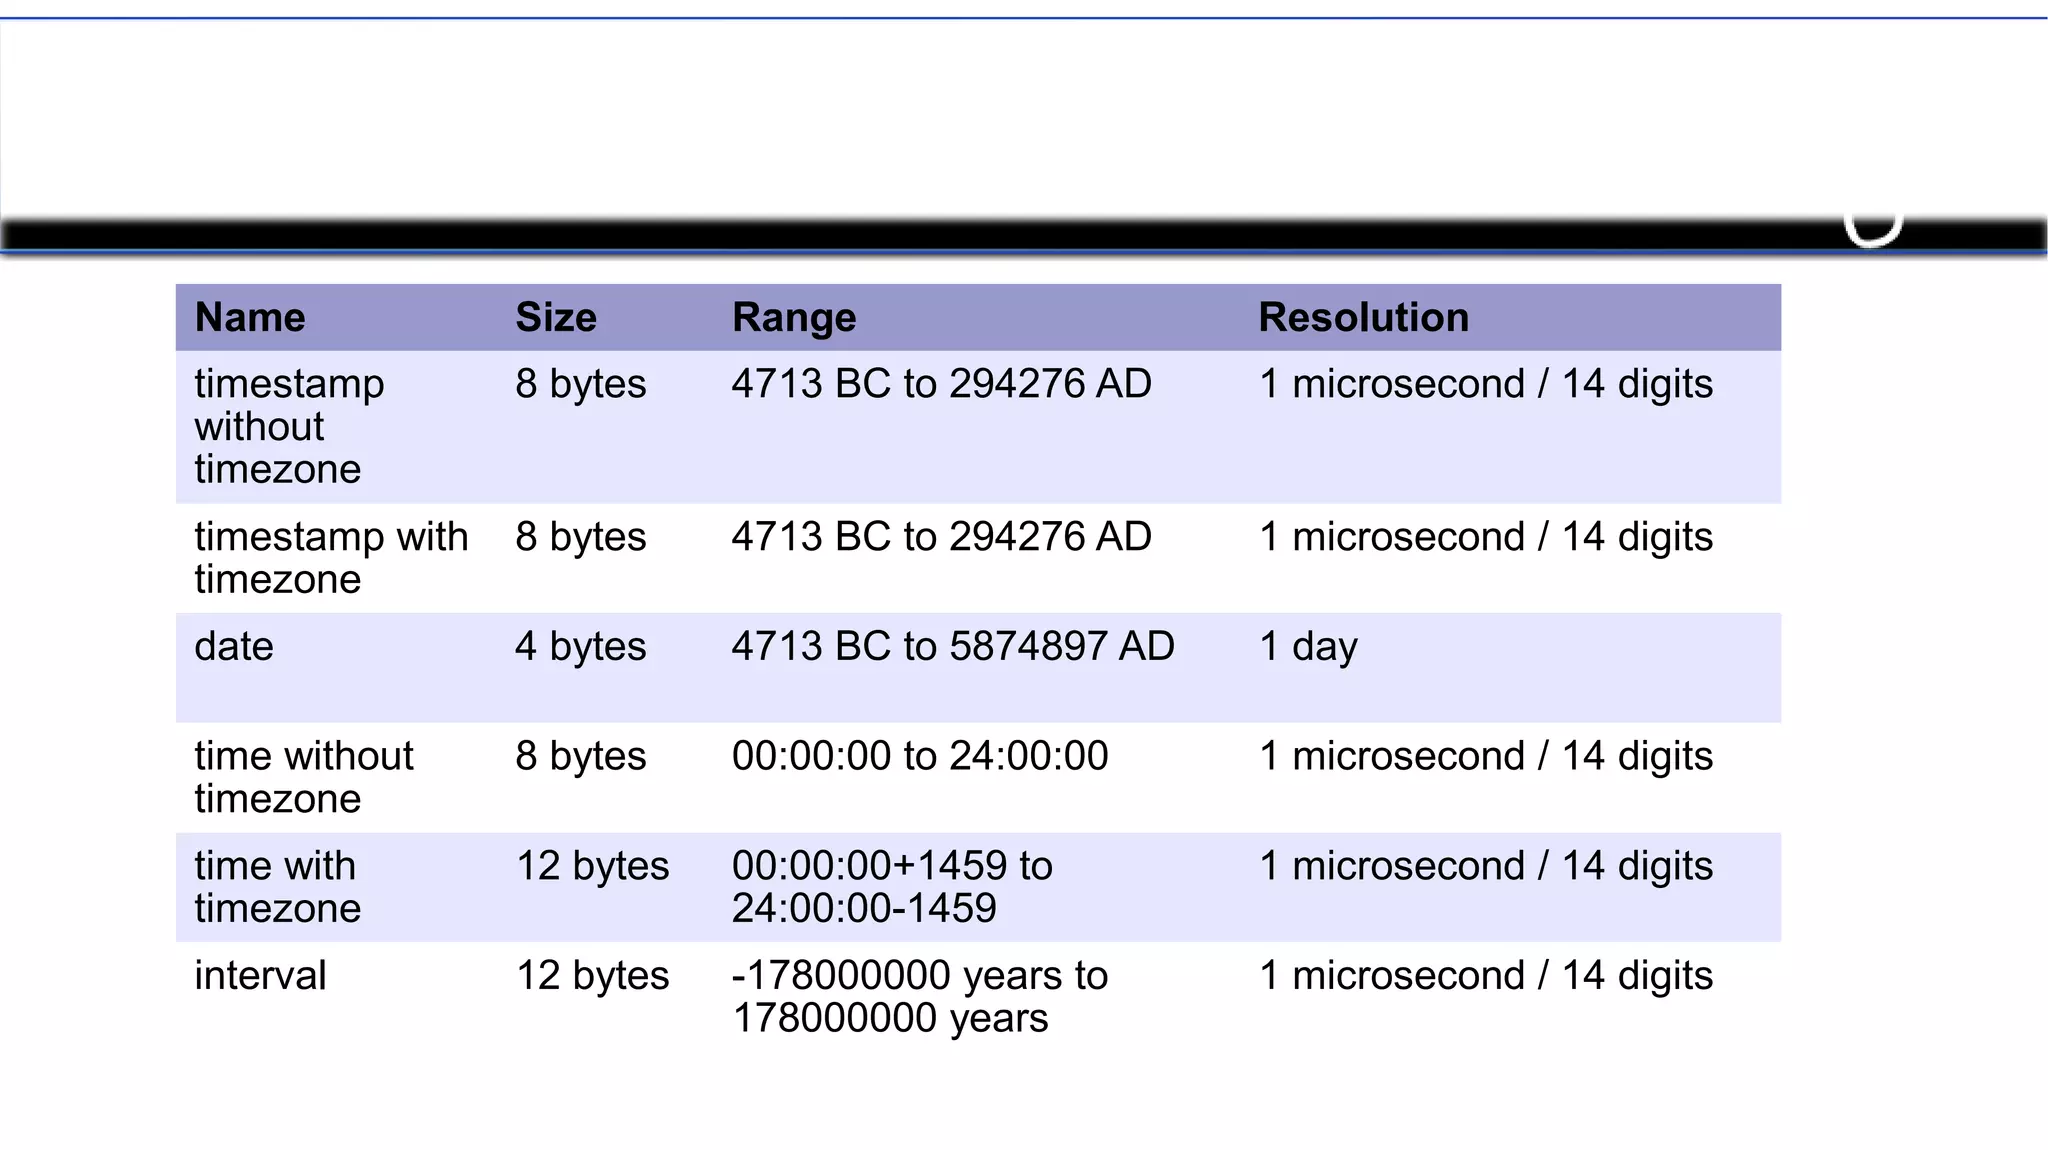Click range '-178000000 years to 178000000 years'
This screenshot has width=2048, height=1150.
[920, 997]
